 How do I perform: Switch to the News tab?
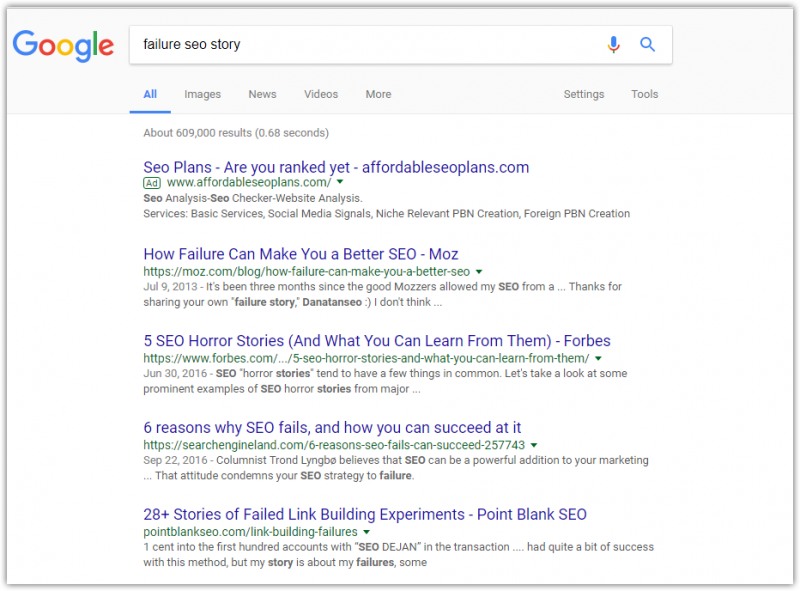[262, 94]
